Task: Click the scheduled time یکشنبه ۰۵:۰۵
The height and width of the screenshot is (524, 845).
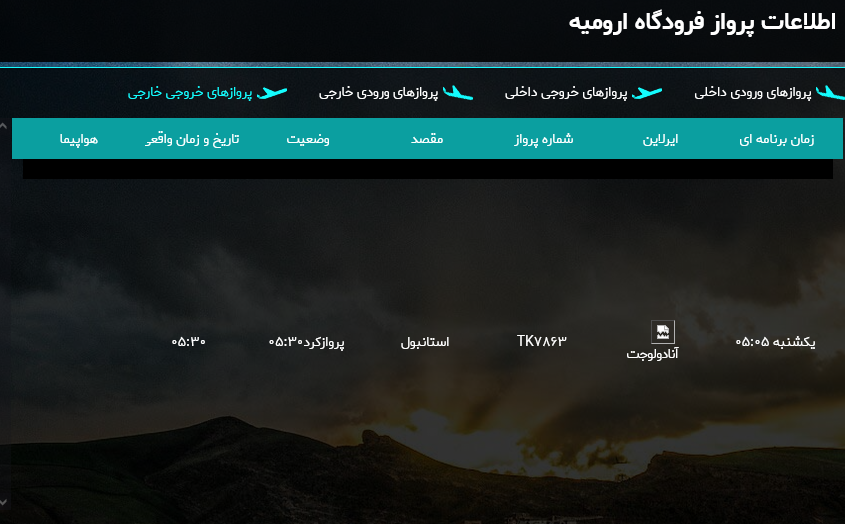Action: [x=775, y=342]
